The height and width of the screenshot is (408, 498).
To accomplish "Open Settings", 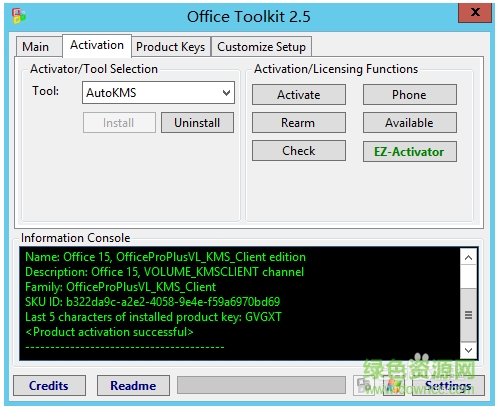I will [x=448, y=386].
